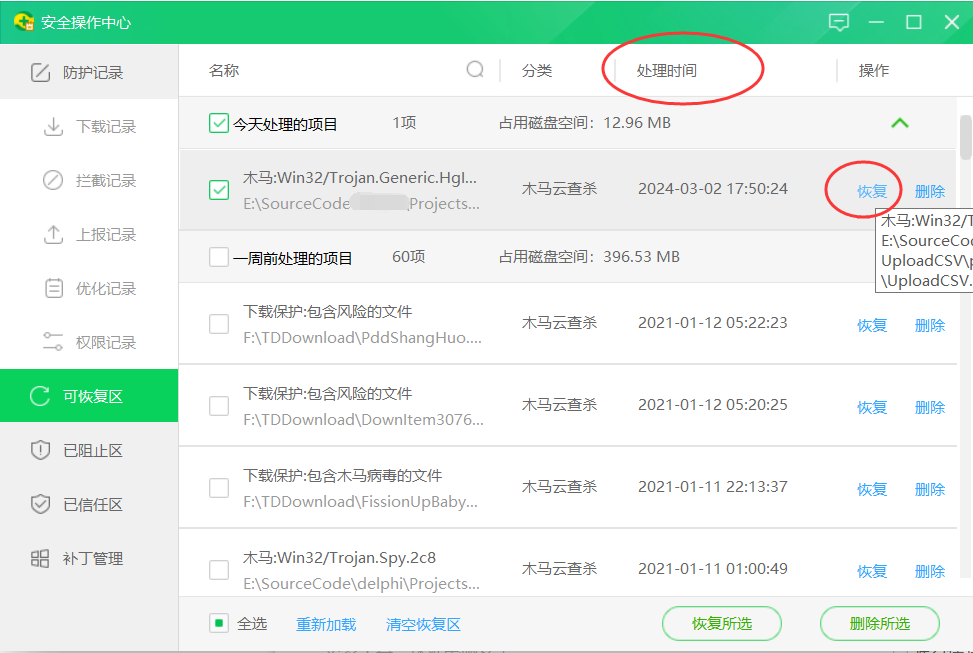Image resolution: width=973 pixels, height=653 pixels.
Task: Open 拦截记录 intercept records
Action: pyautogui.click(x=105, y=181)
